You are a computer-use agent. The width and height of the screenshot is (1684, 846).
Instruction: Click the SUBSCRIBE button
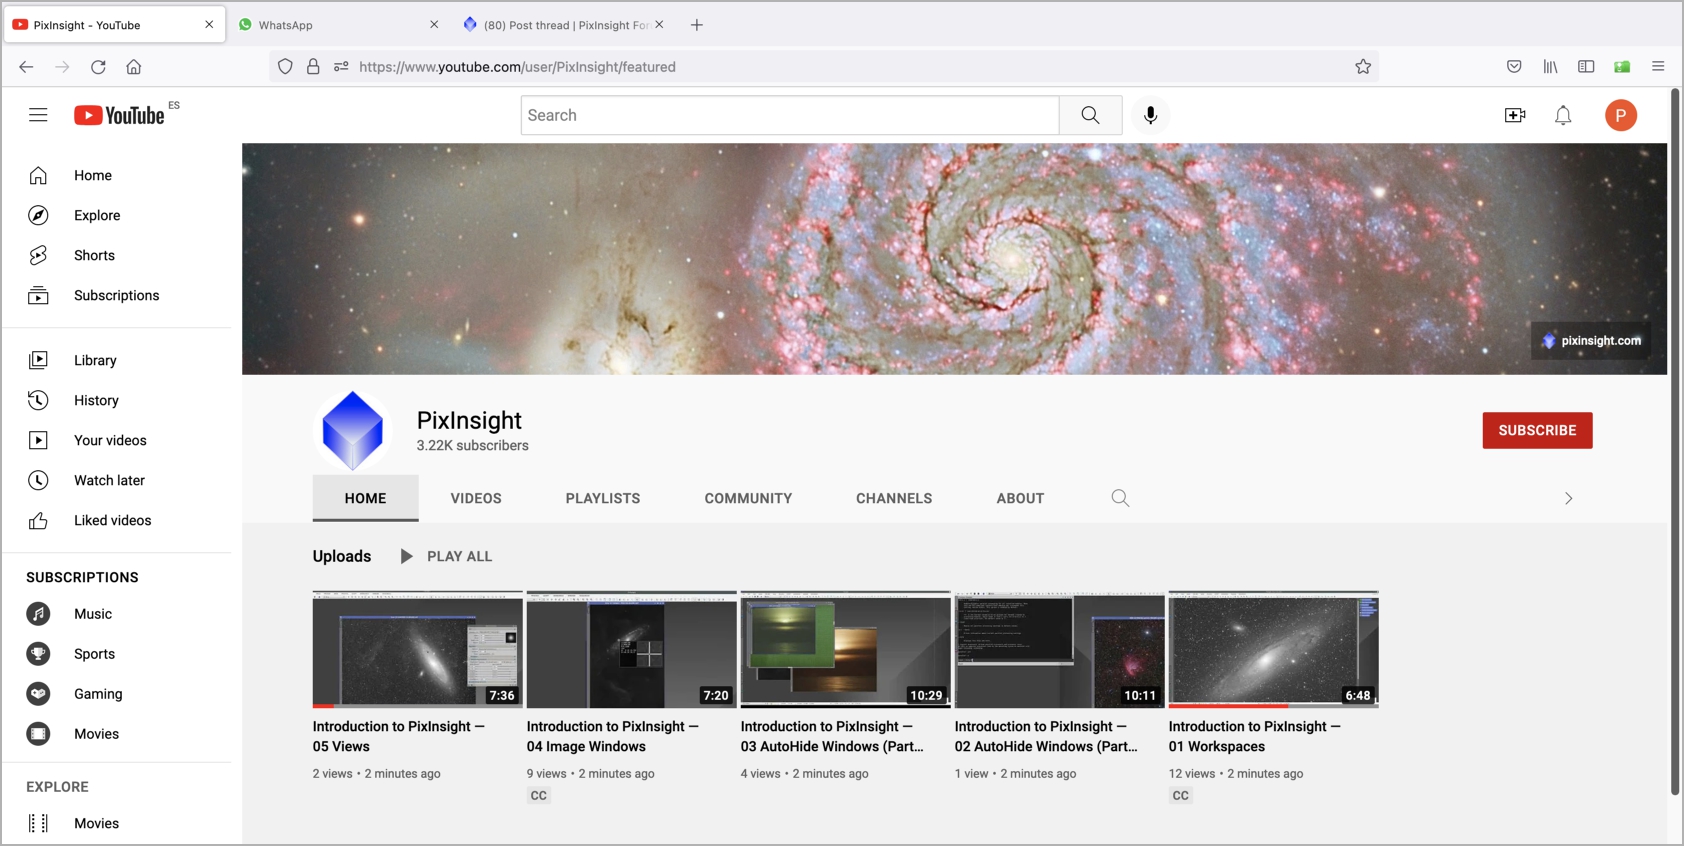click(x=1537, y=430)
